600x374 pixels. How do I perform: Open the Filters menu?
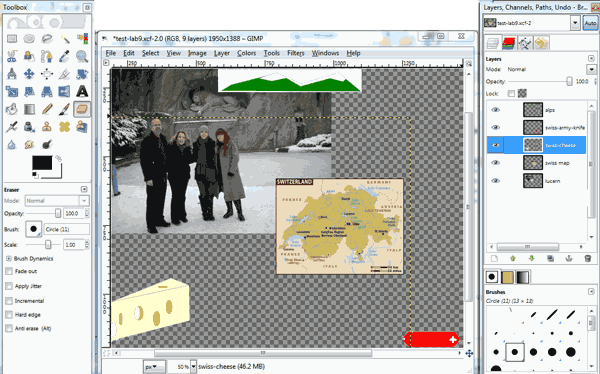[296, 53]
